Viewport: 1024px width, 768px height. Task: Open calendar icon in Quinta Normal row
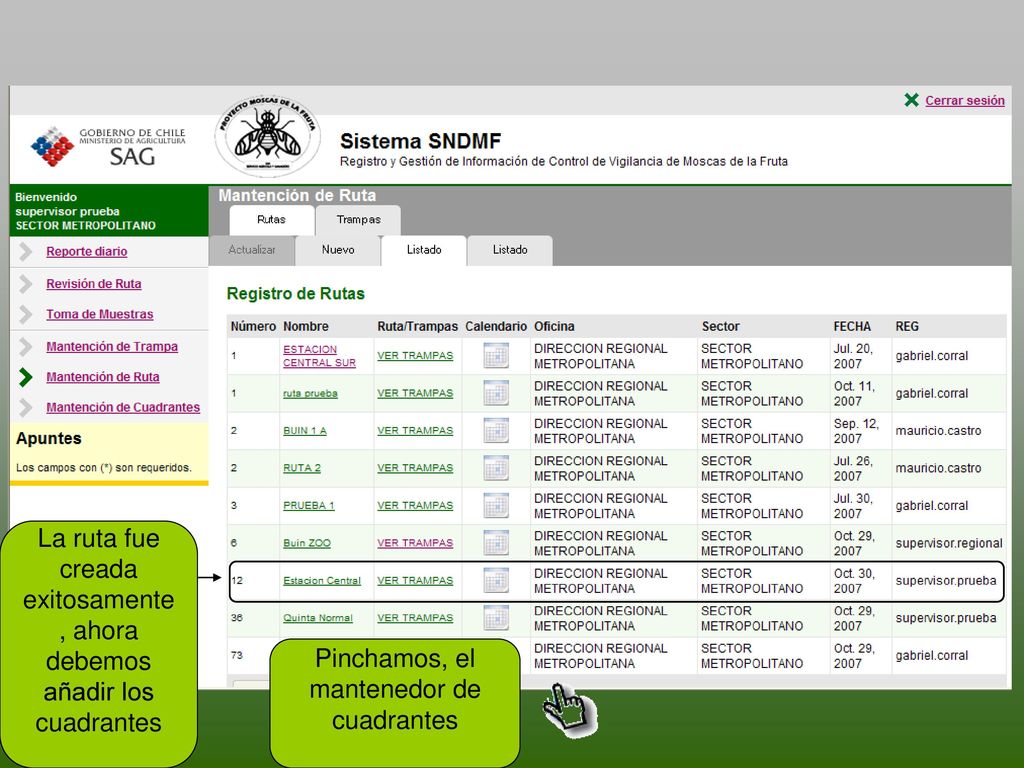pyautogui.click(x=496, y=618)
